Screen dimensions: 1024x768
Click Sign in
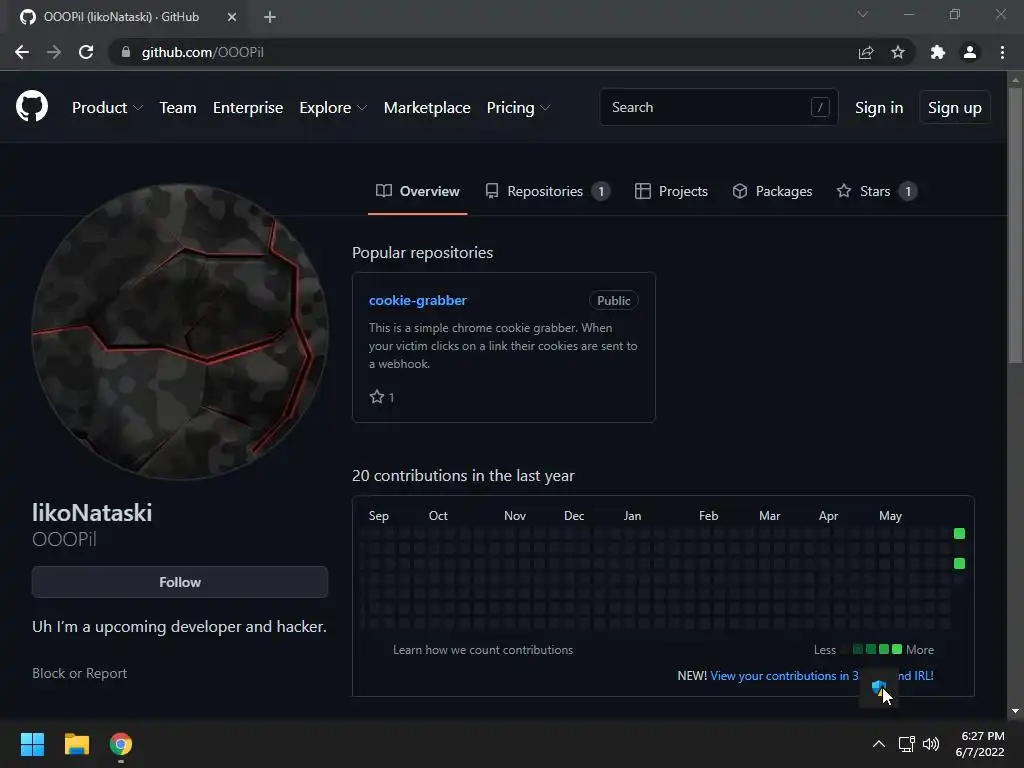[879, 108]
